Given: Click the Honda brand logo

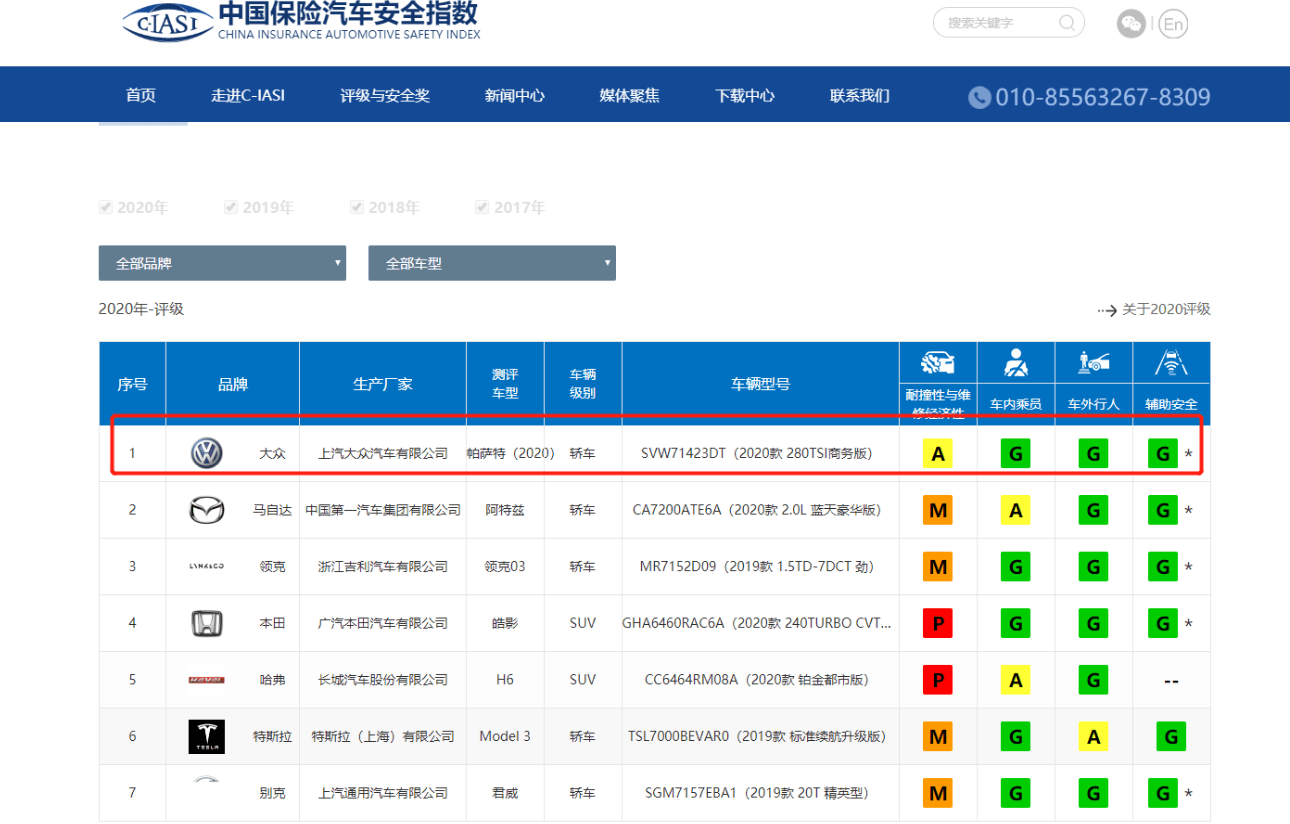Looking at the screenshot, I should point(207,623).
